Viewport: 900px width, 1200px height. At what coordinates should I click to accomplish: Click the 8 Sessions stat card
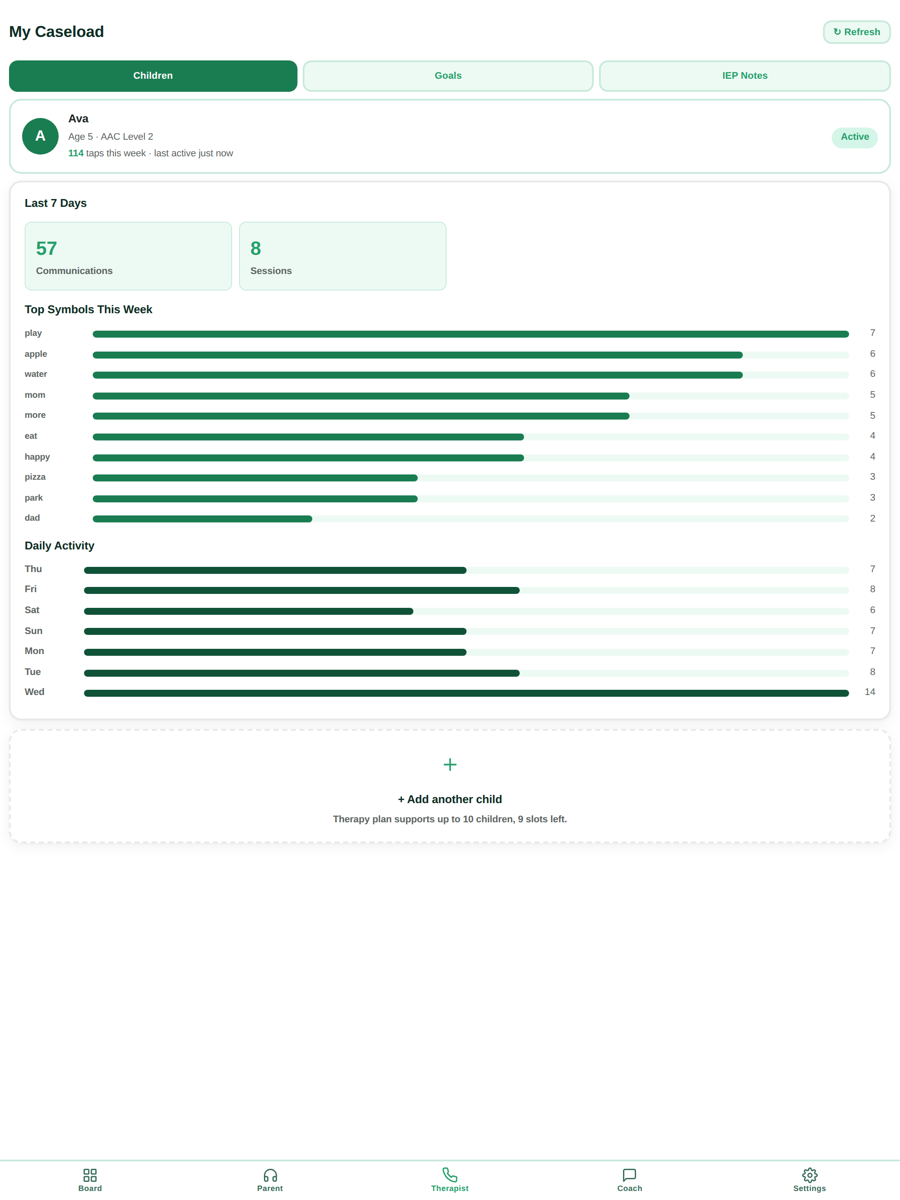[343, 256]
